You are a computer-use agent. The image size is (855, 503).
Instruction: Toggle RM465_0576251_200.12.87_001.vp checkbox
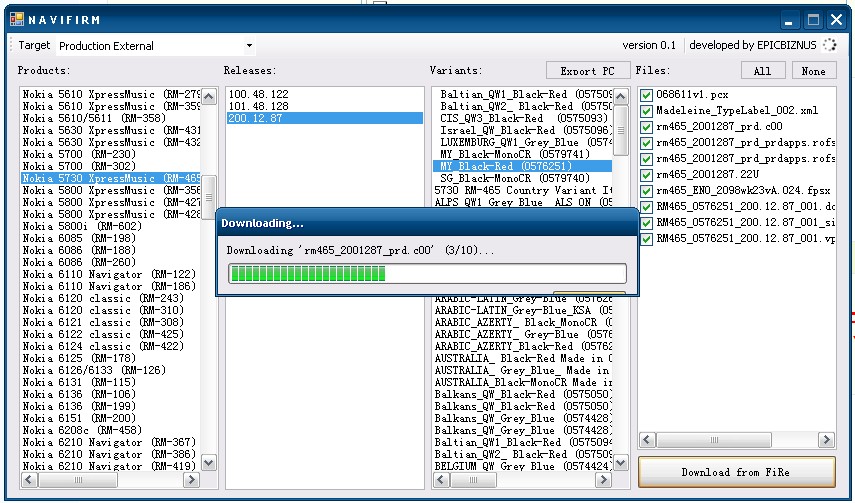647,239
